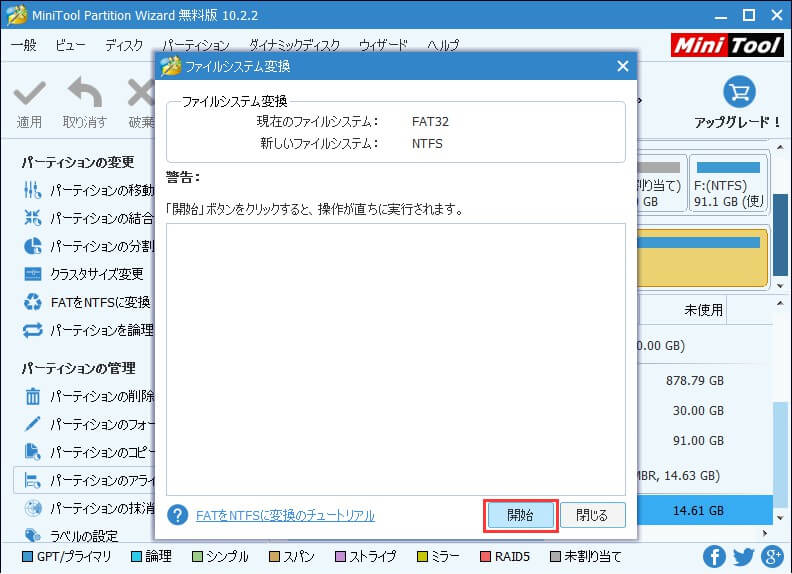Select the クラスタサイズ変更 sidebar item
Viewport: 792px width, 574px height.
(x=96, y=274)
